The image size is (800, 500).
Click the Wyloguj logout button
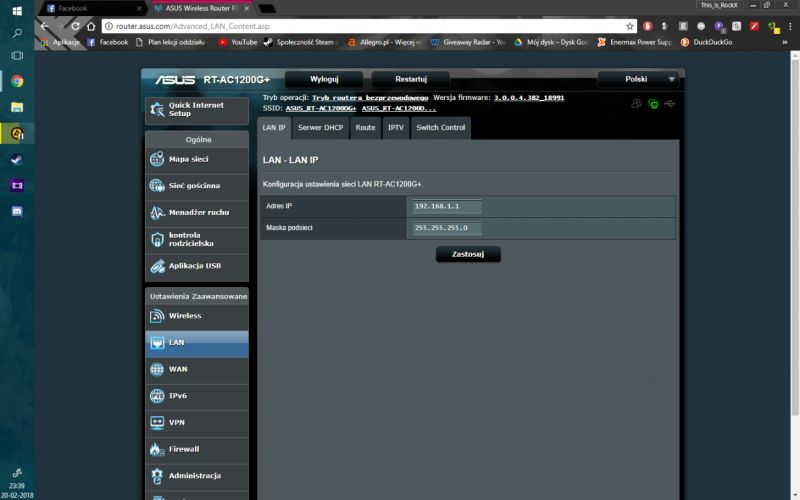[x=324, y=79]
